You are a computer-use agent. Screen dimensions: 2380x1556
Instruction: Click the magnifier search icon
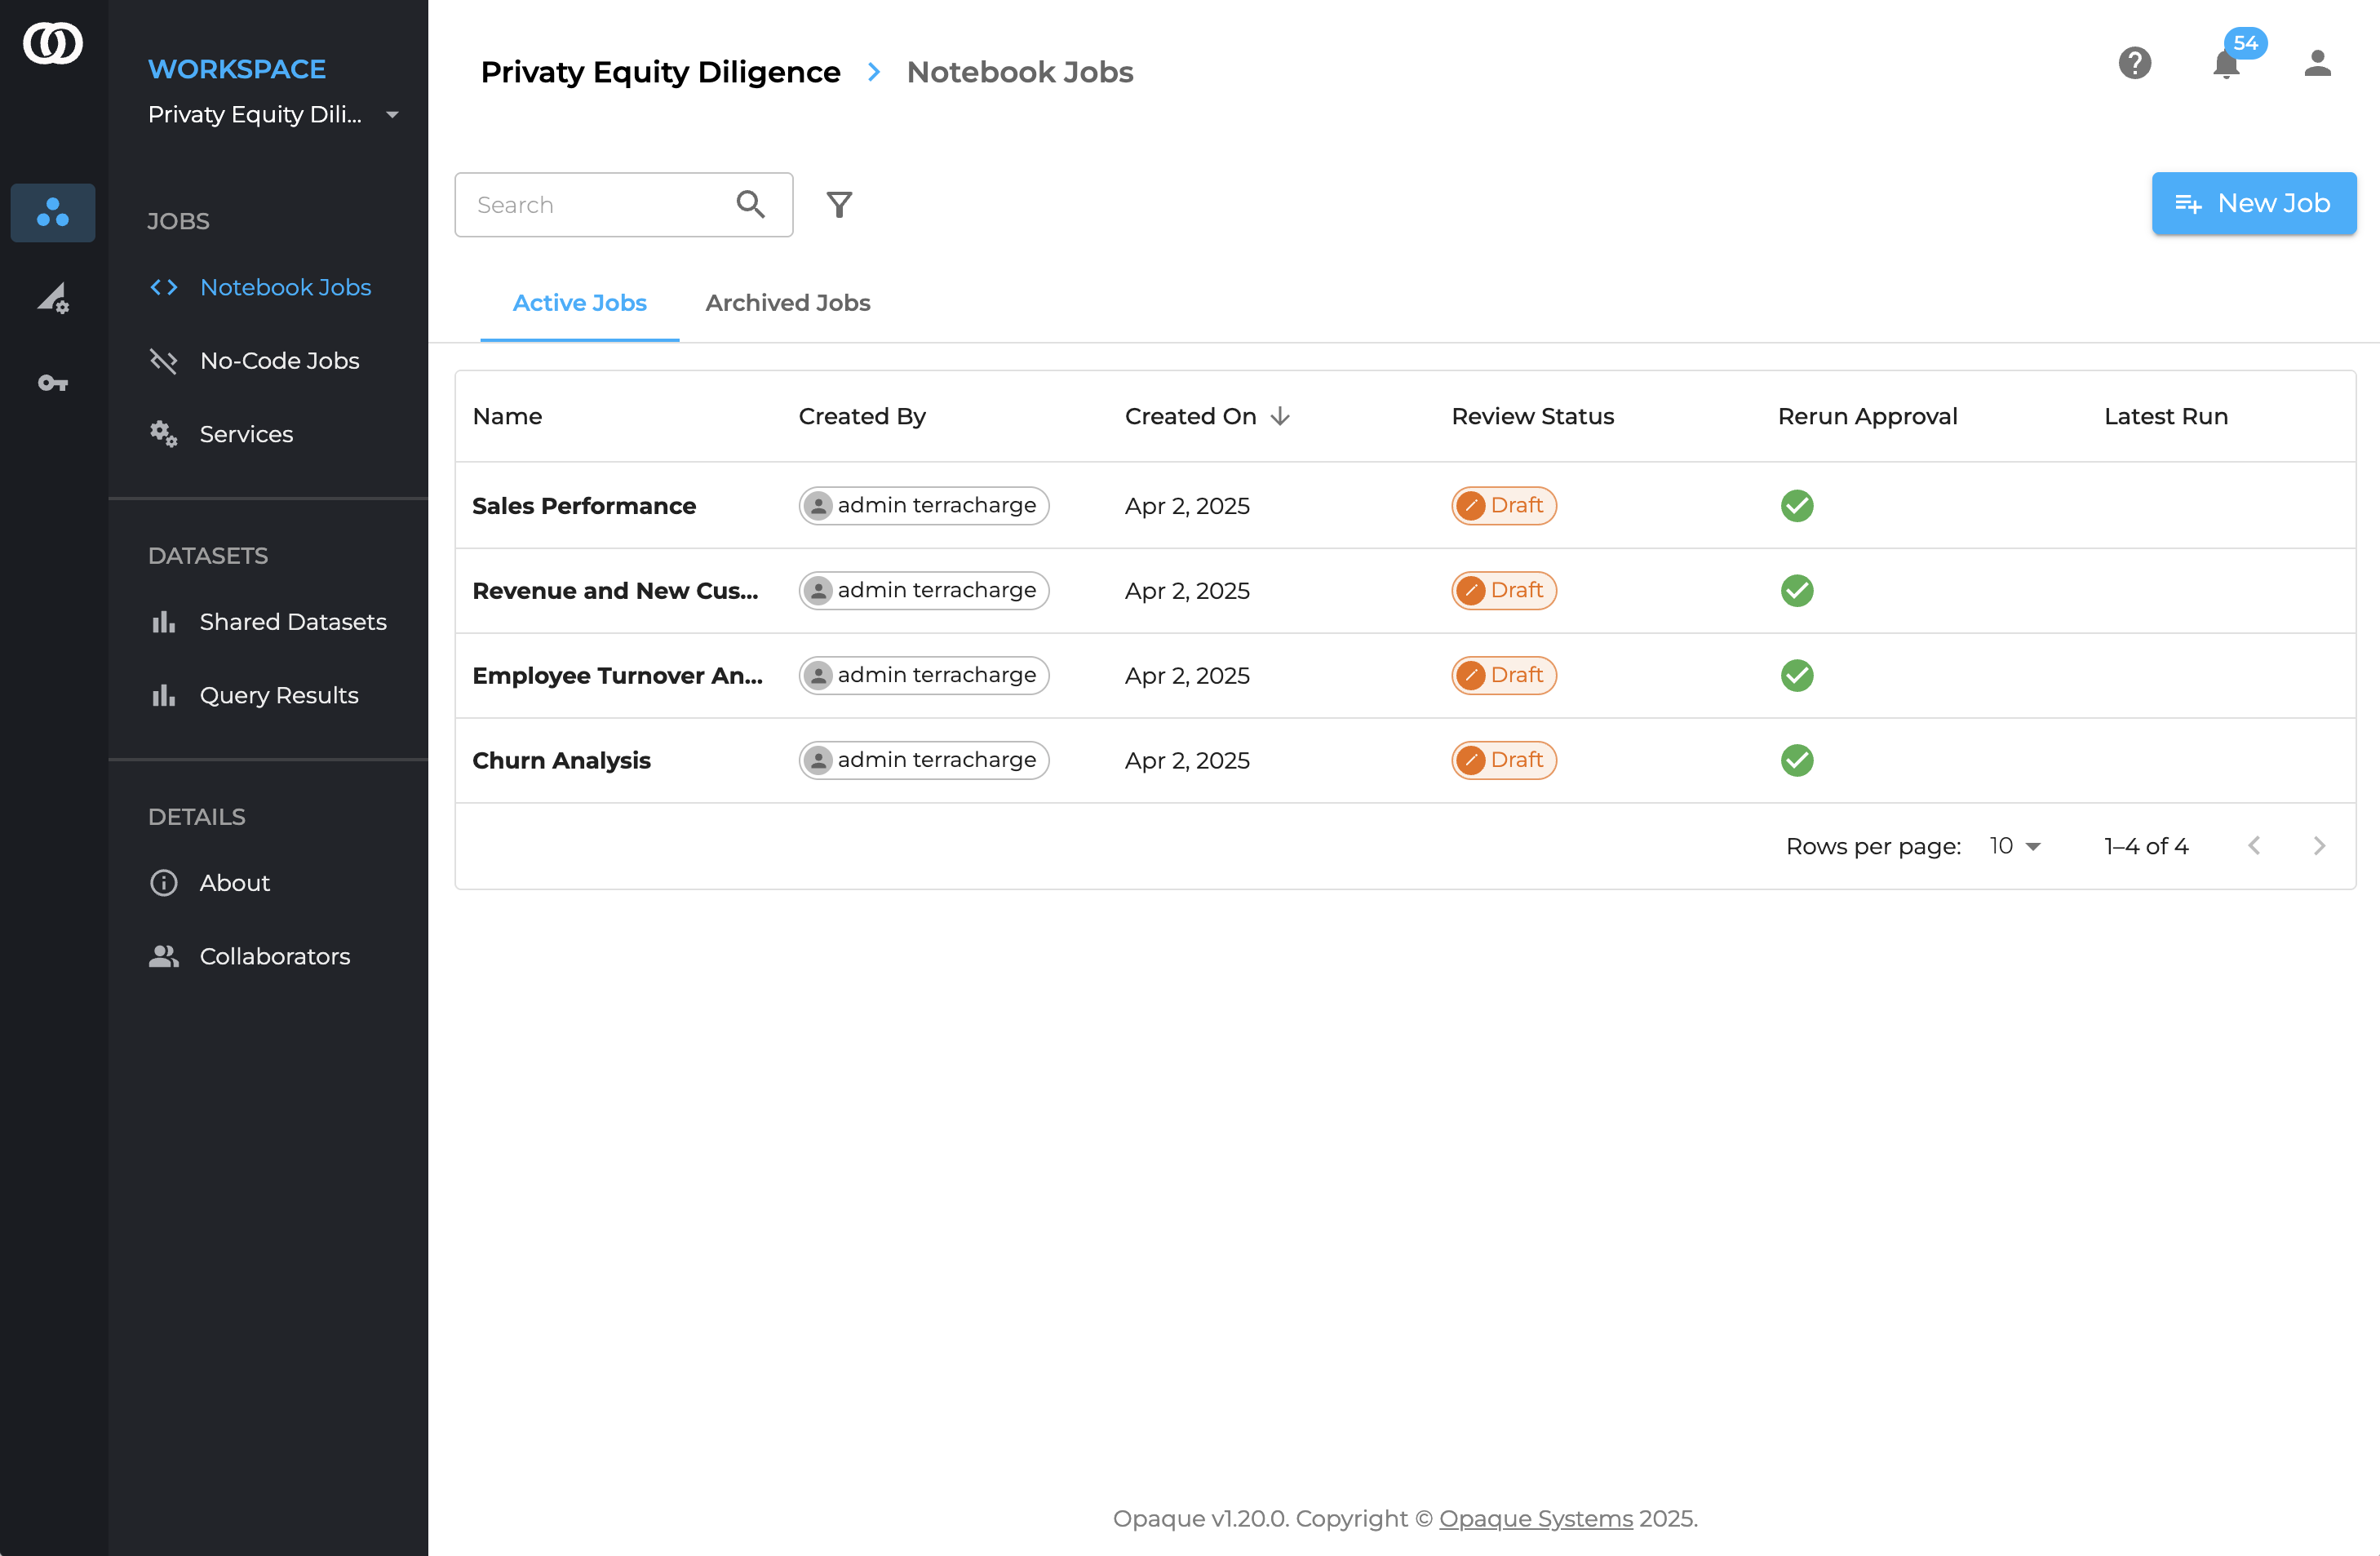pyautogui.click(x=750, y=204)
